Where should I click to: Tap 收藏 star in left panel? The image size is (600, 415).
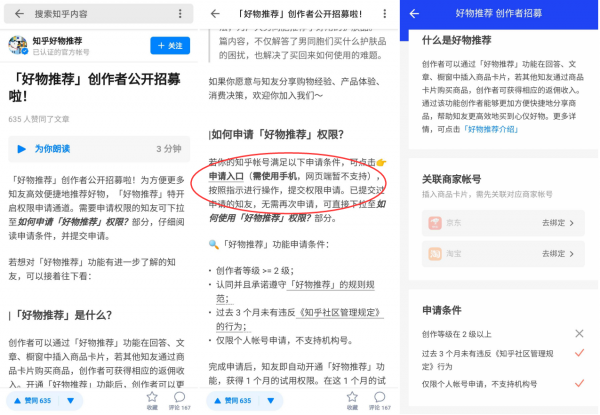(152, 400)
